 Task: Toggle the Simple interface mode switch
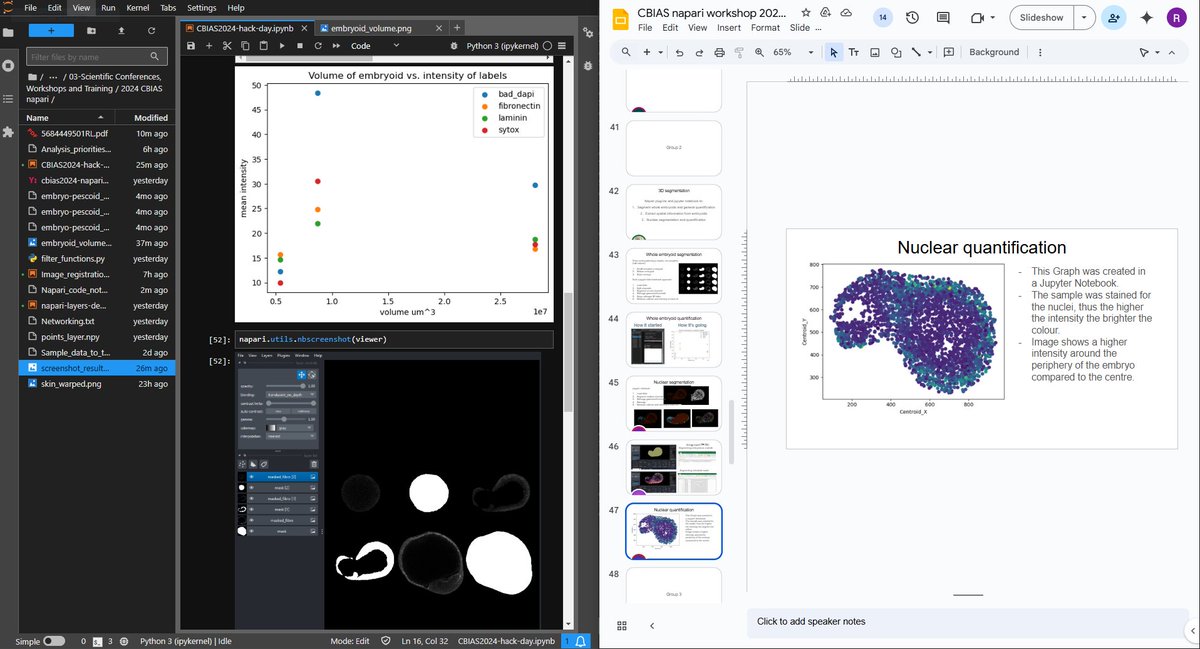54,640
